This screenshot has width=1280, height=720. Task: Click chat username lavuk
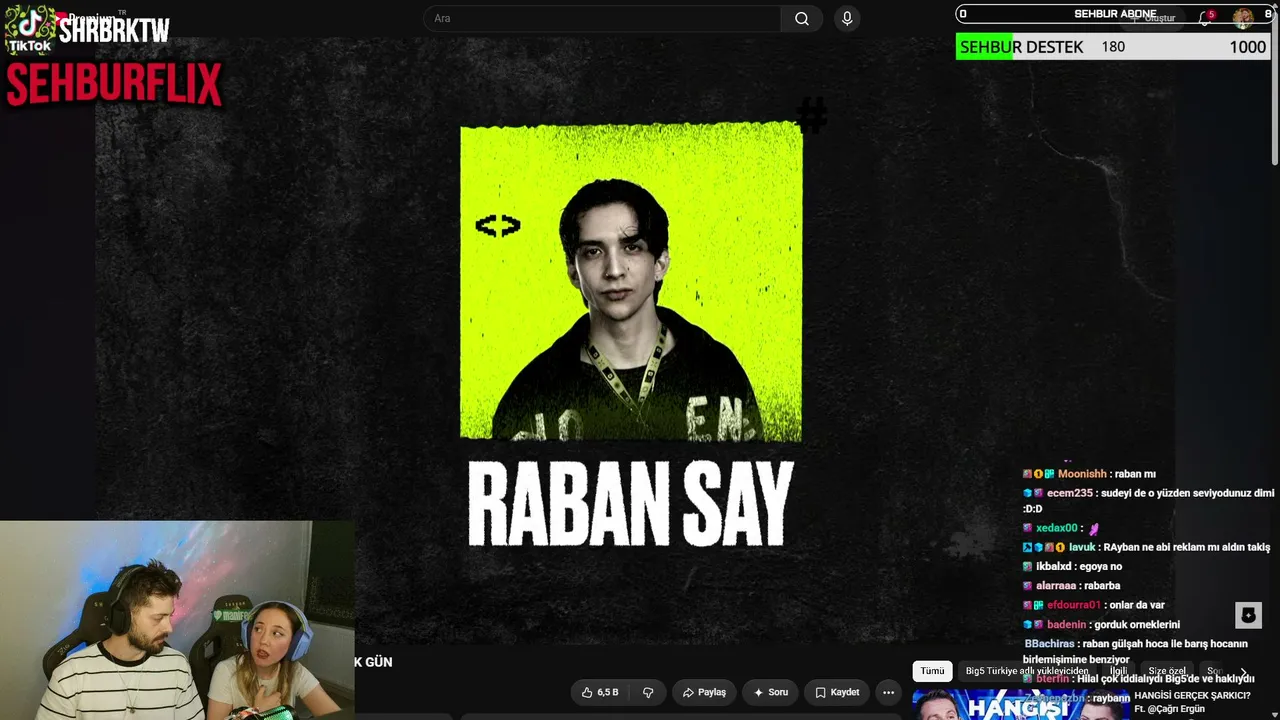tap(1082, 547)
